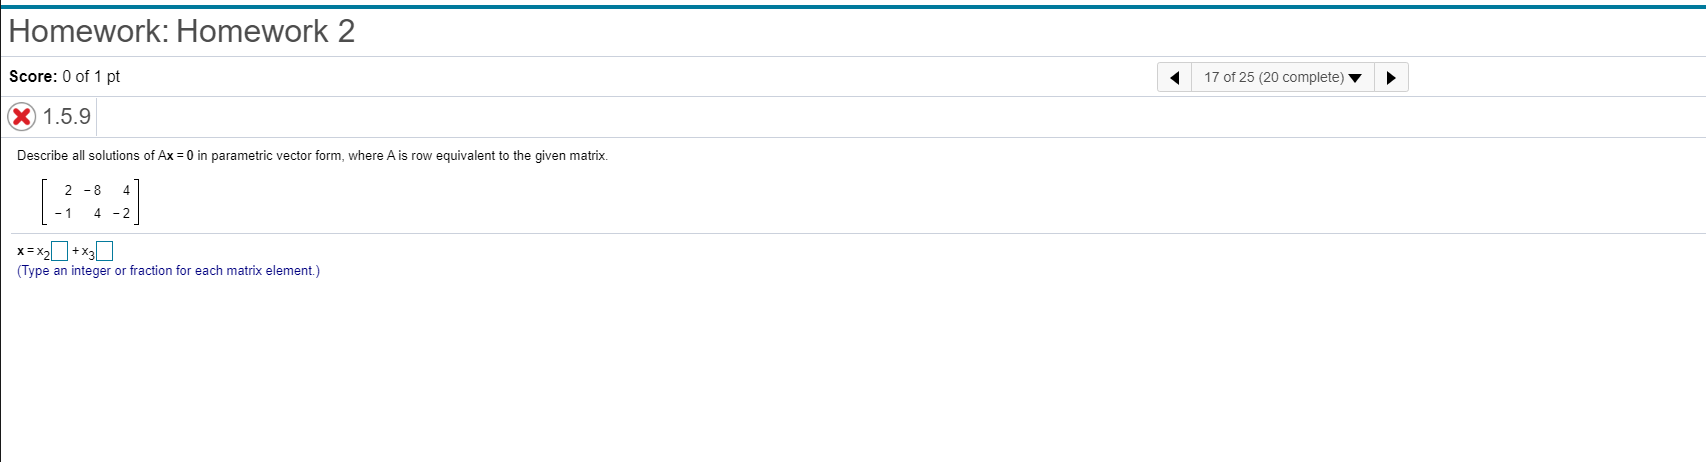Go to the previous question arrow

pyautogui.click(x=1175, y=77)
